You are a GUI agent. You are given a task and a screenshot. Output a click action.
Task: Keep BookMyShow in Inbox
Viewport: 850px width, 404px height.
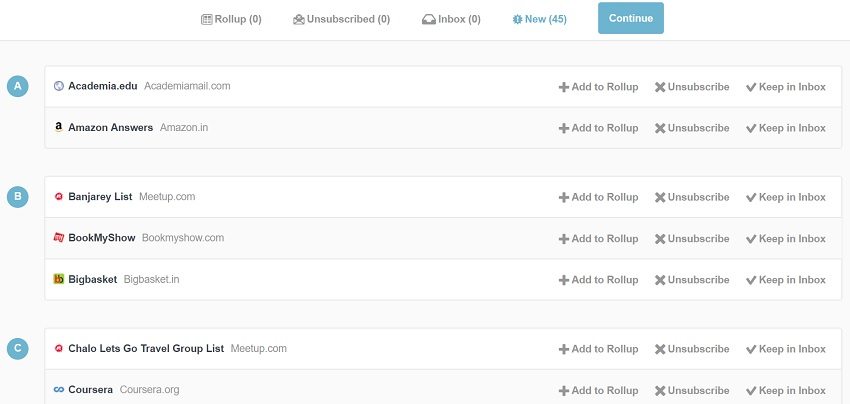(786, 239)
